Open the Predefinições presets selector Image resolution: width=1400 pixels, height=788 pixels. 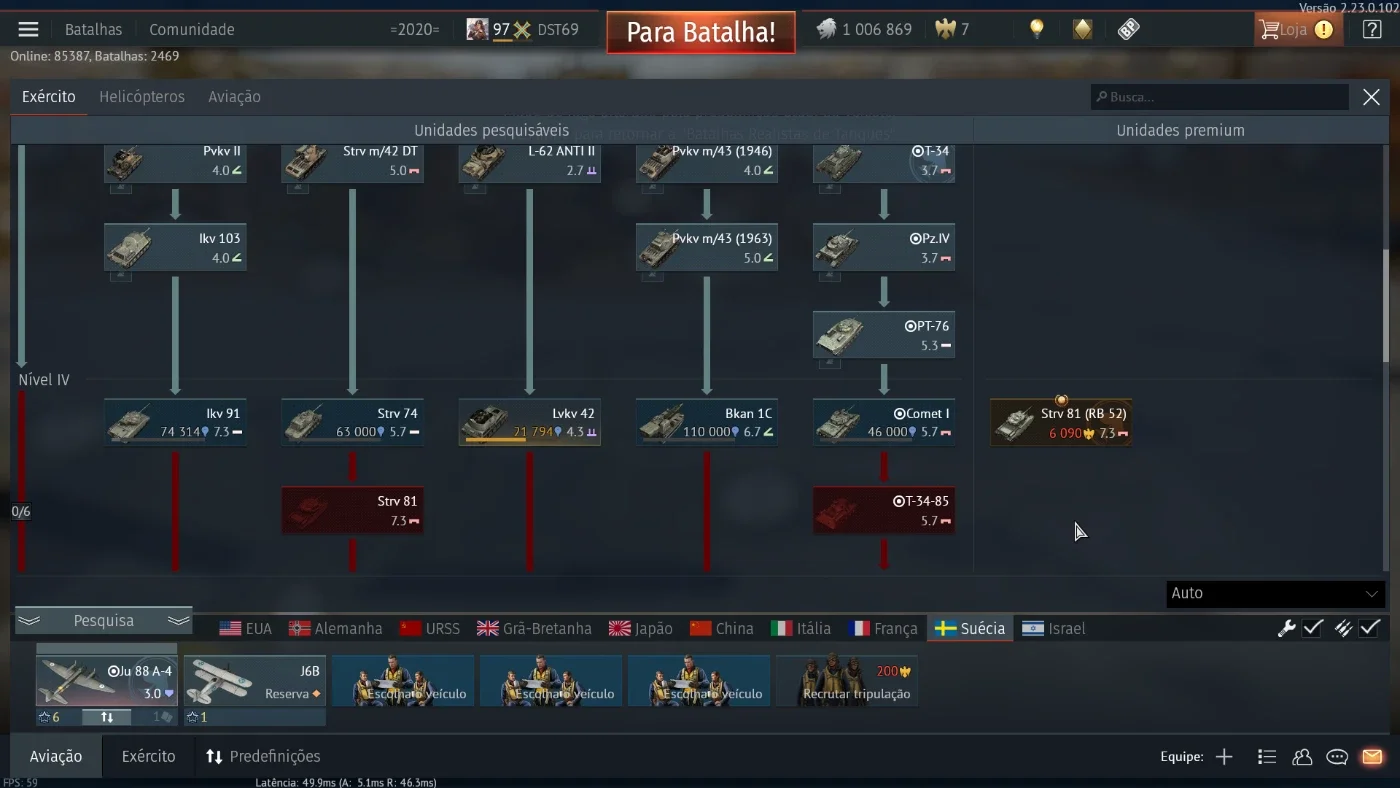coord(263,757)
